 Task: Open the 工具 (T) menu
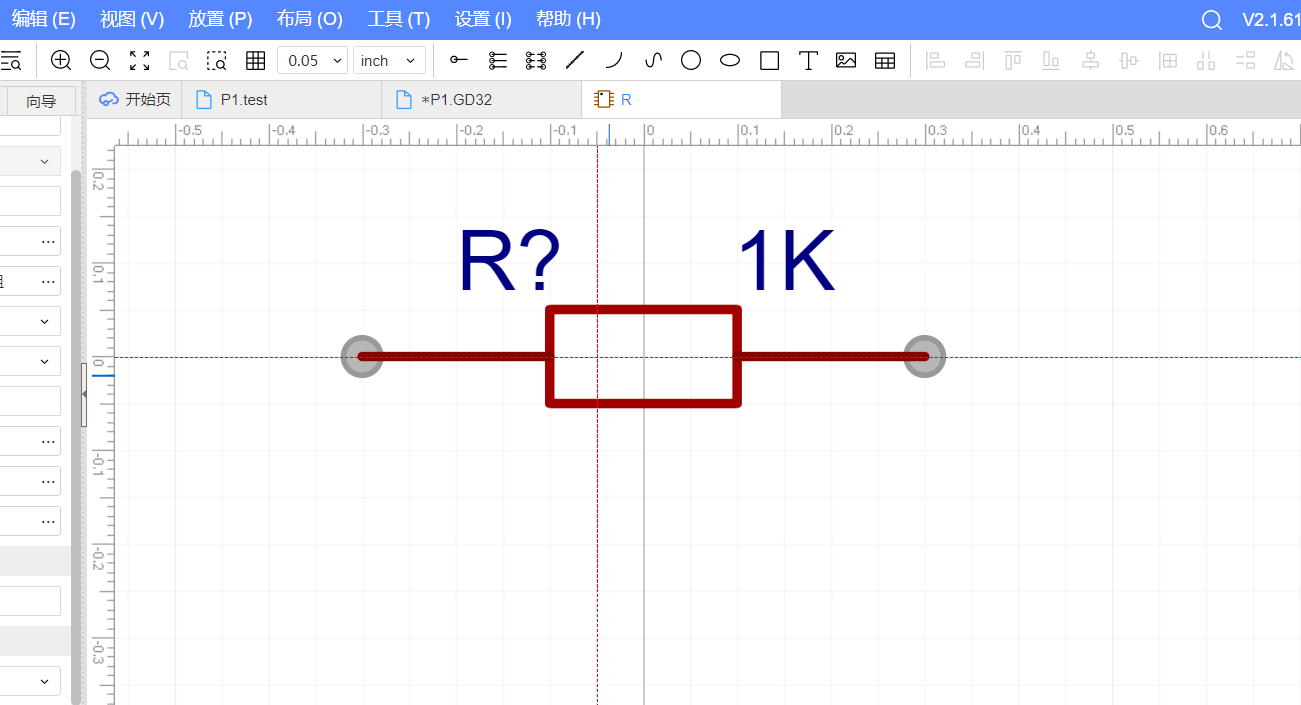tap(398, 19)
